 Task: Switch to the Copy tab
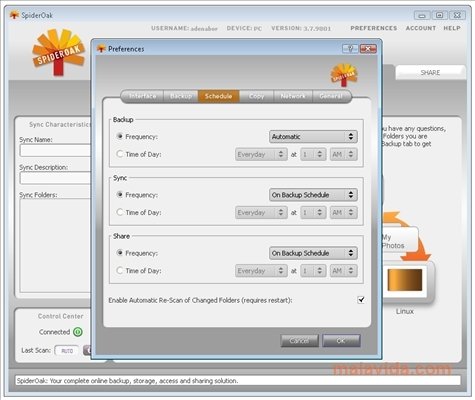(x=256, y=96)
